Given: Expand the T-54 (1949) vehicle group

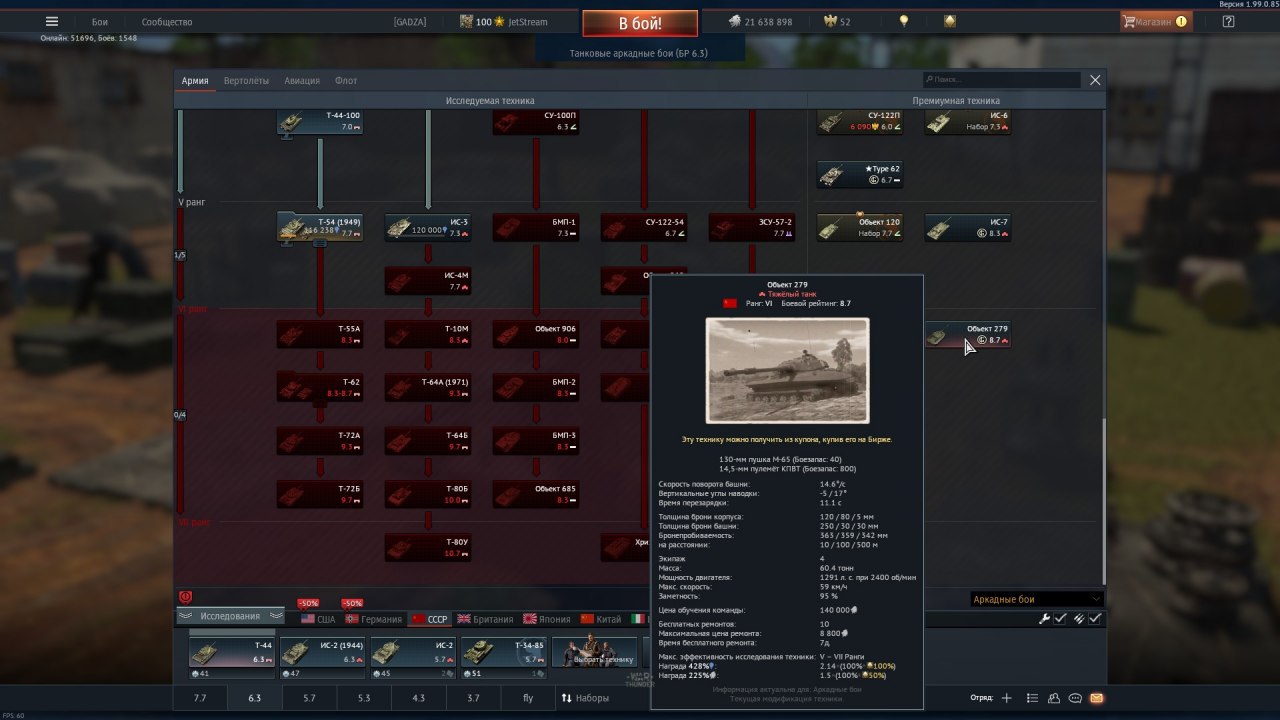Looking at the screenshot, I should coord(320,227).
